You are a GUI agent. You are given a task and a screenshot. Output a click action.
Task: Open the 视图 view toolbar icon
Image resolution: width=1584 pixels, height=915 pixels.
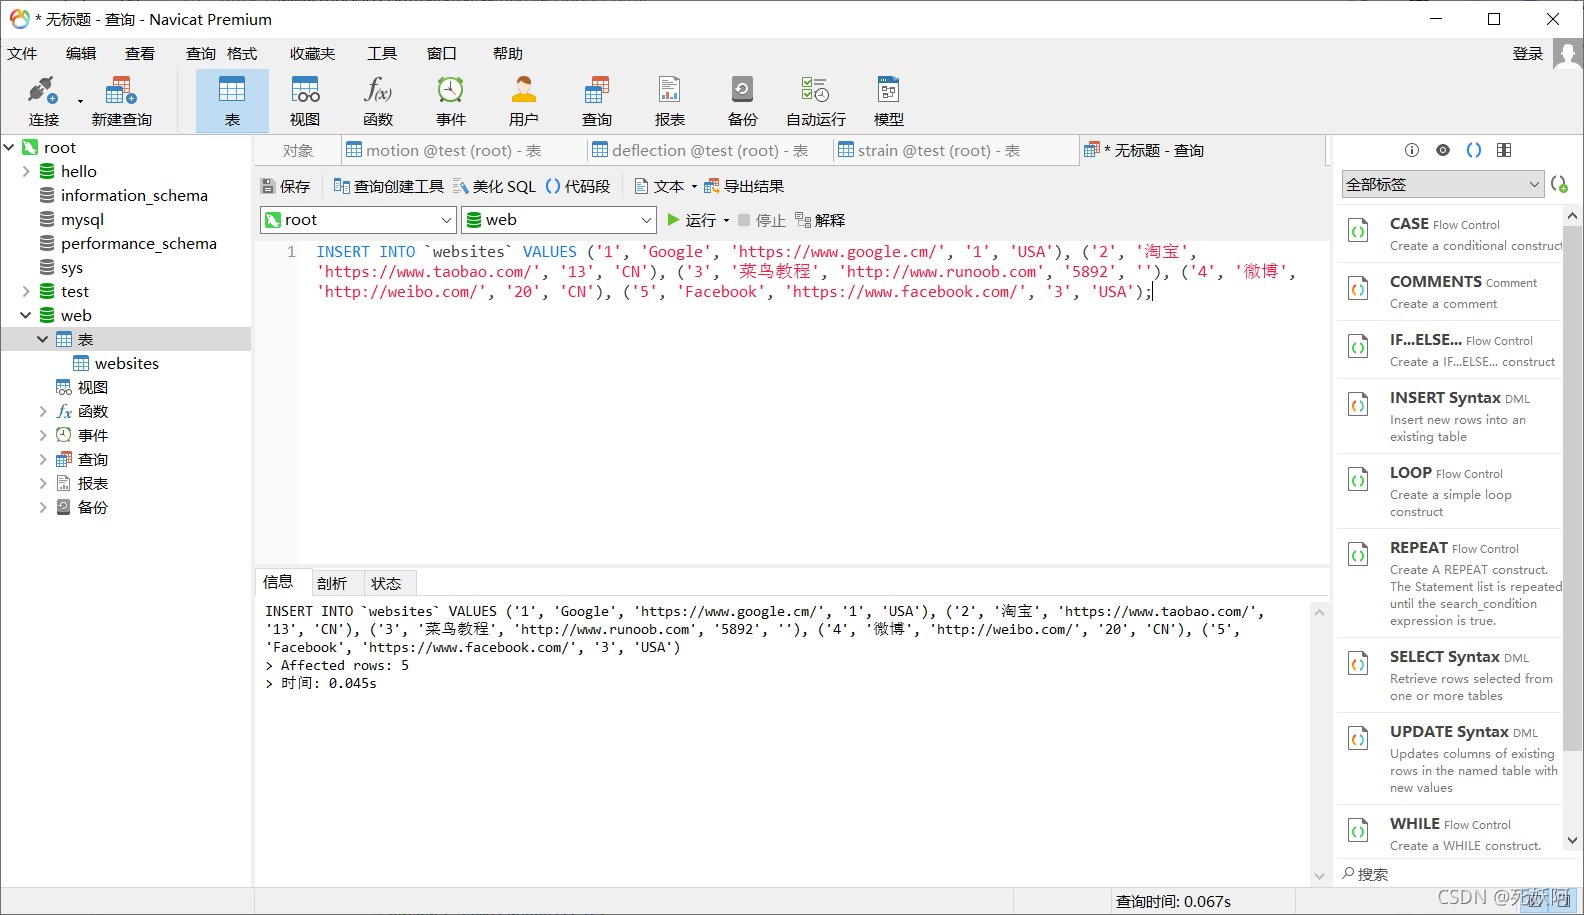click(305, 101)
